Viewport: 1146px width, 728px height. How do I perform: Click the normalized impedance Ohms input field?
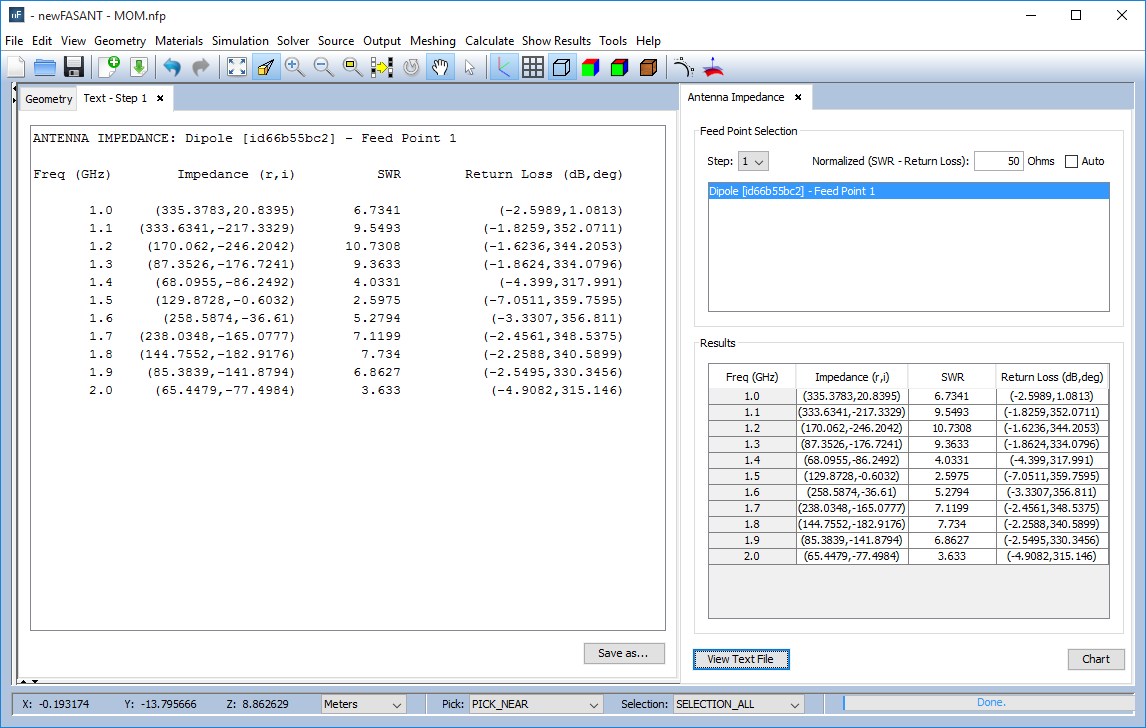click(x=998, y=161)
